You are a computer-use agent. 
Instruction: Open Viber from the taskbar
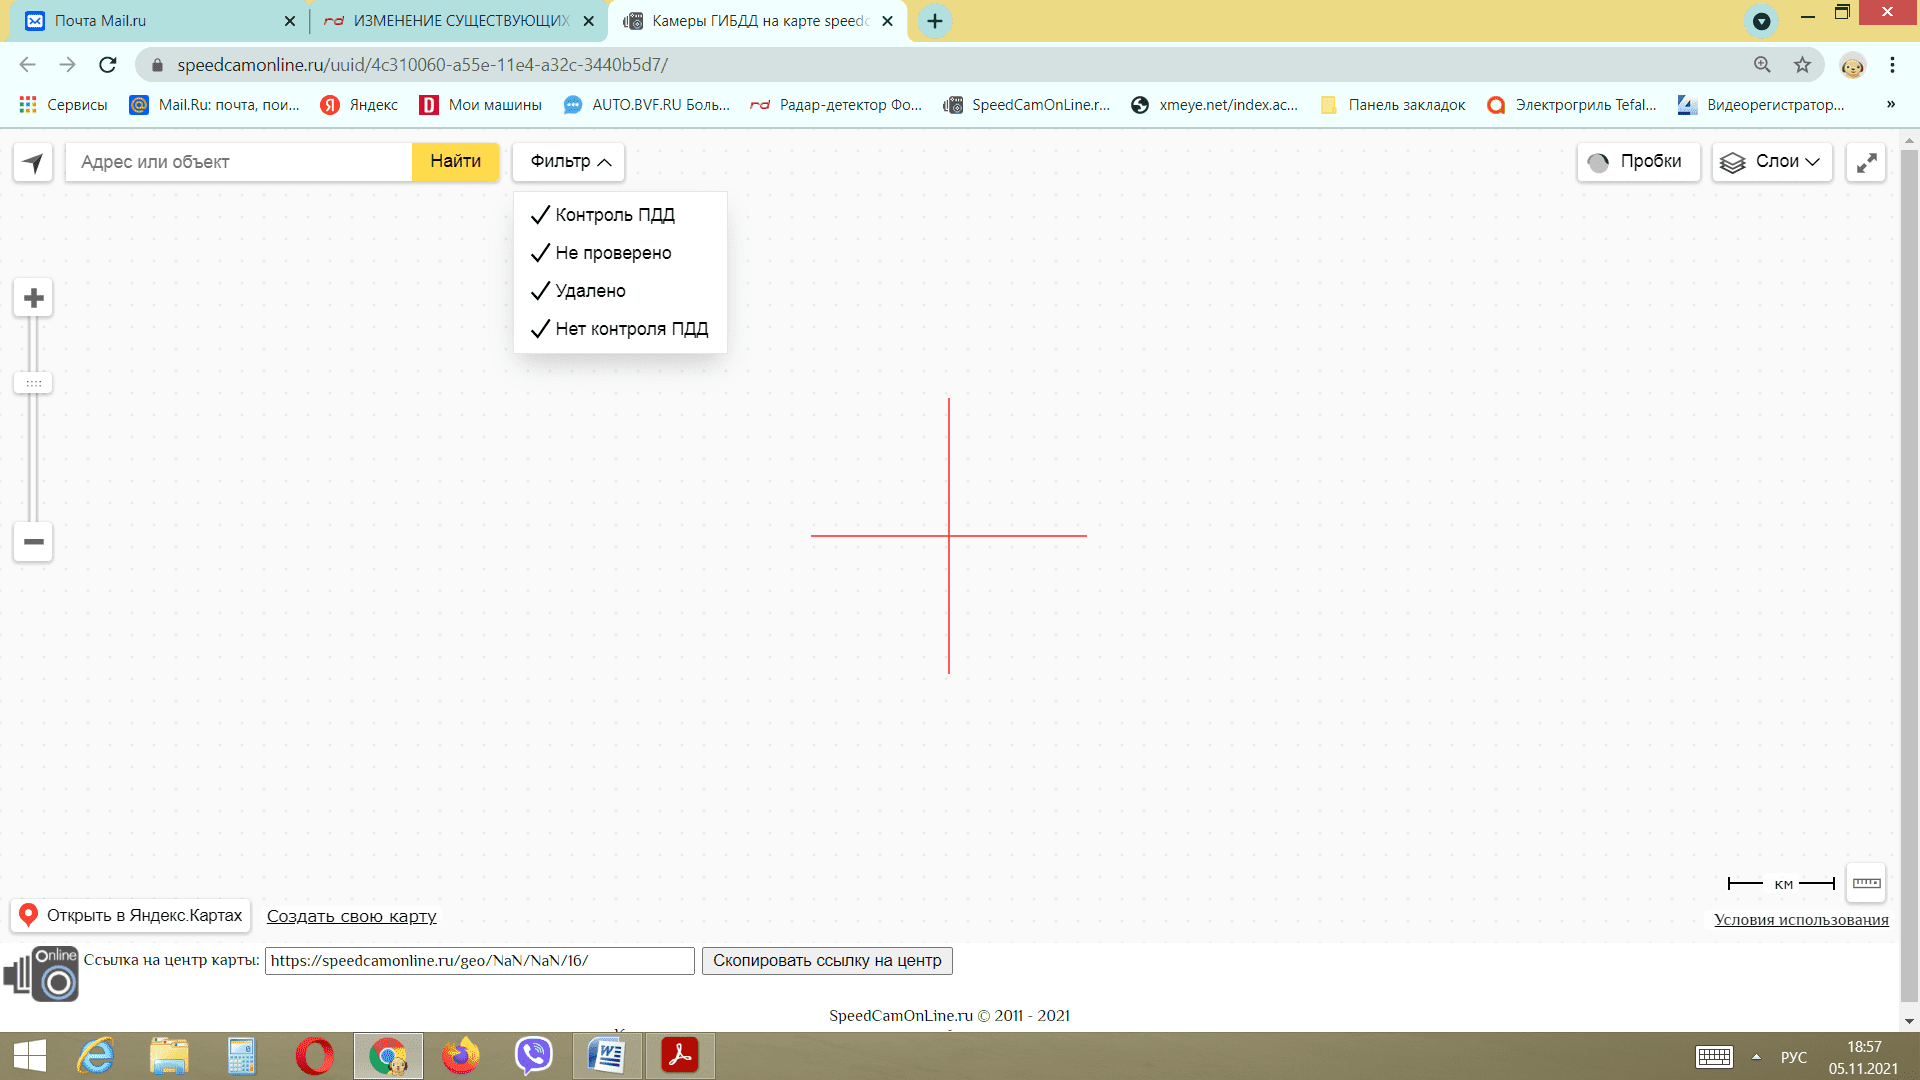click(533, 1055)
